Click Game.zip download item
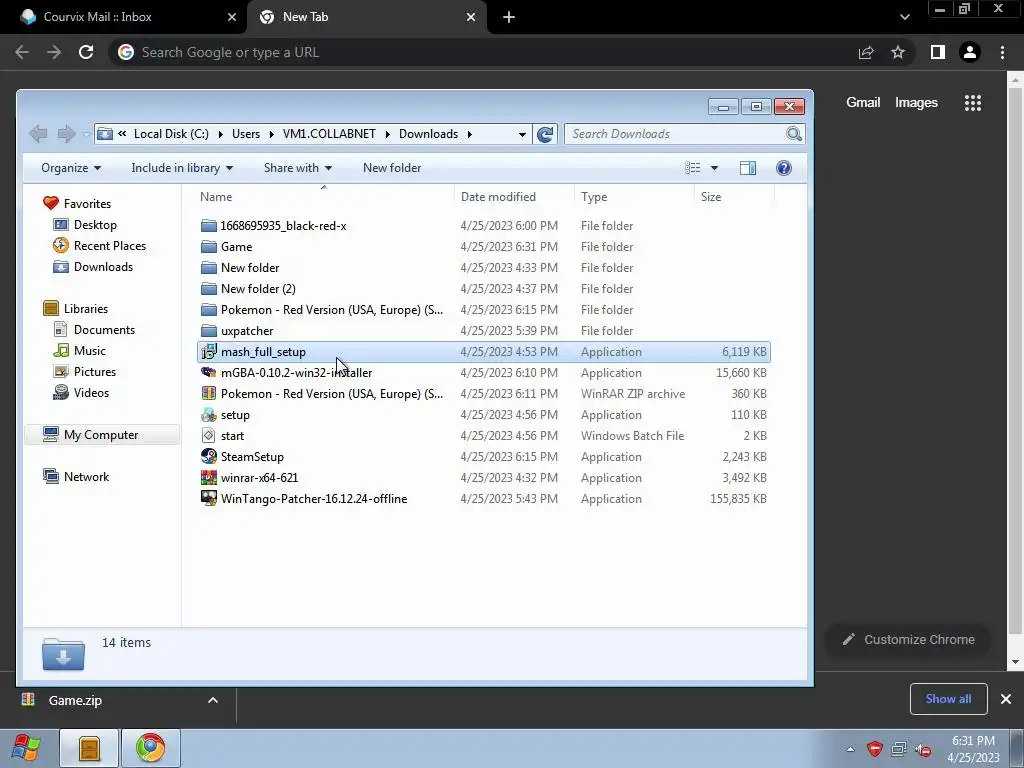This screenshot has height=768, width=1024. coord(75,700)
